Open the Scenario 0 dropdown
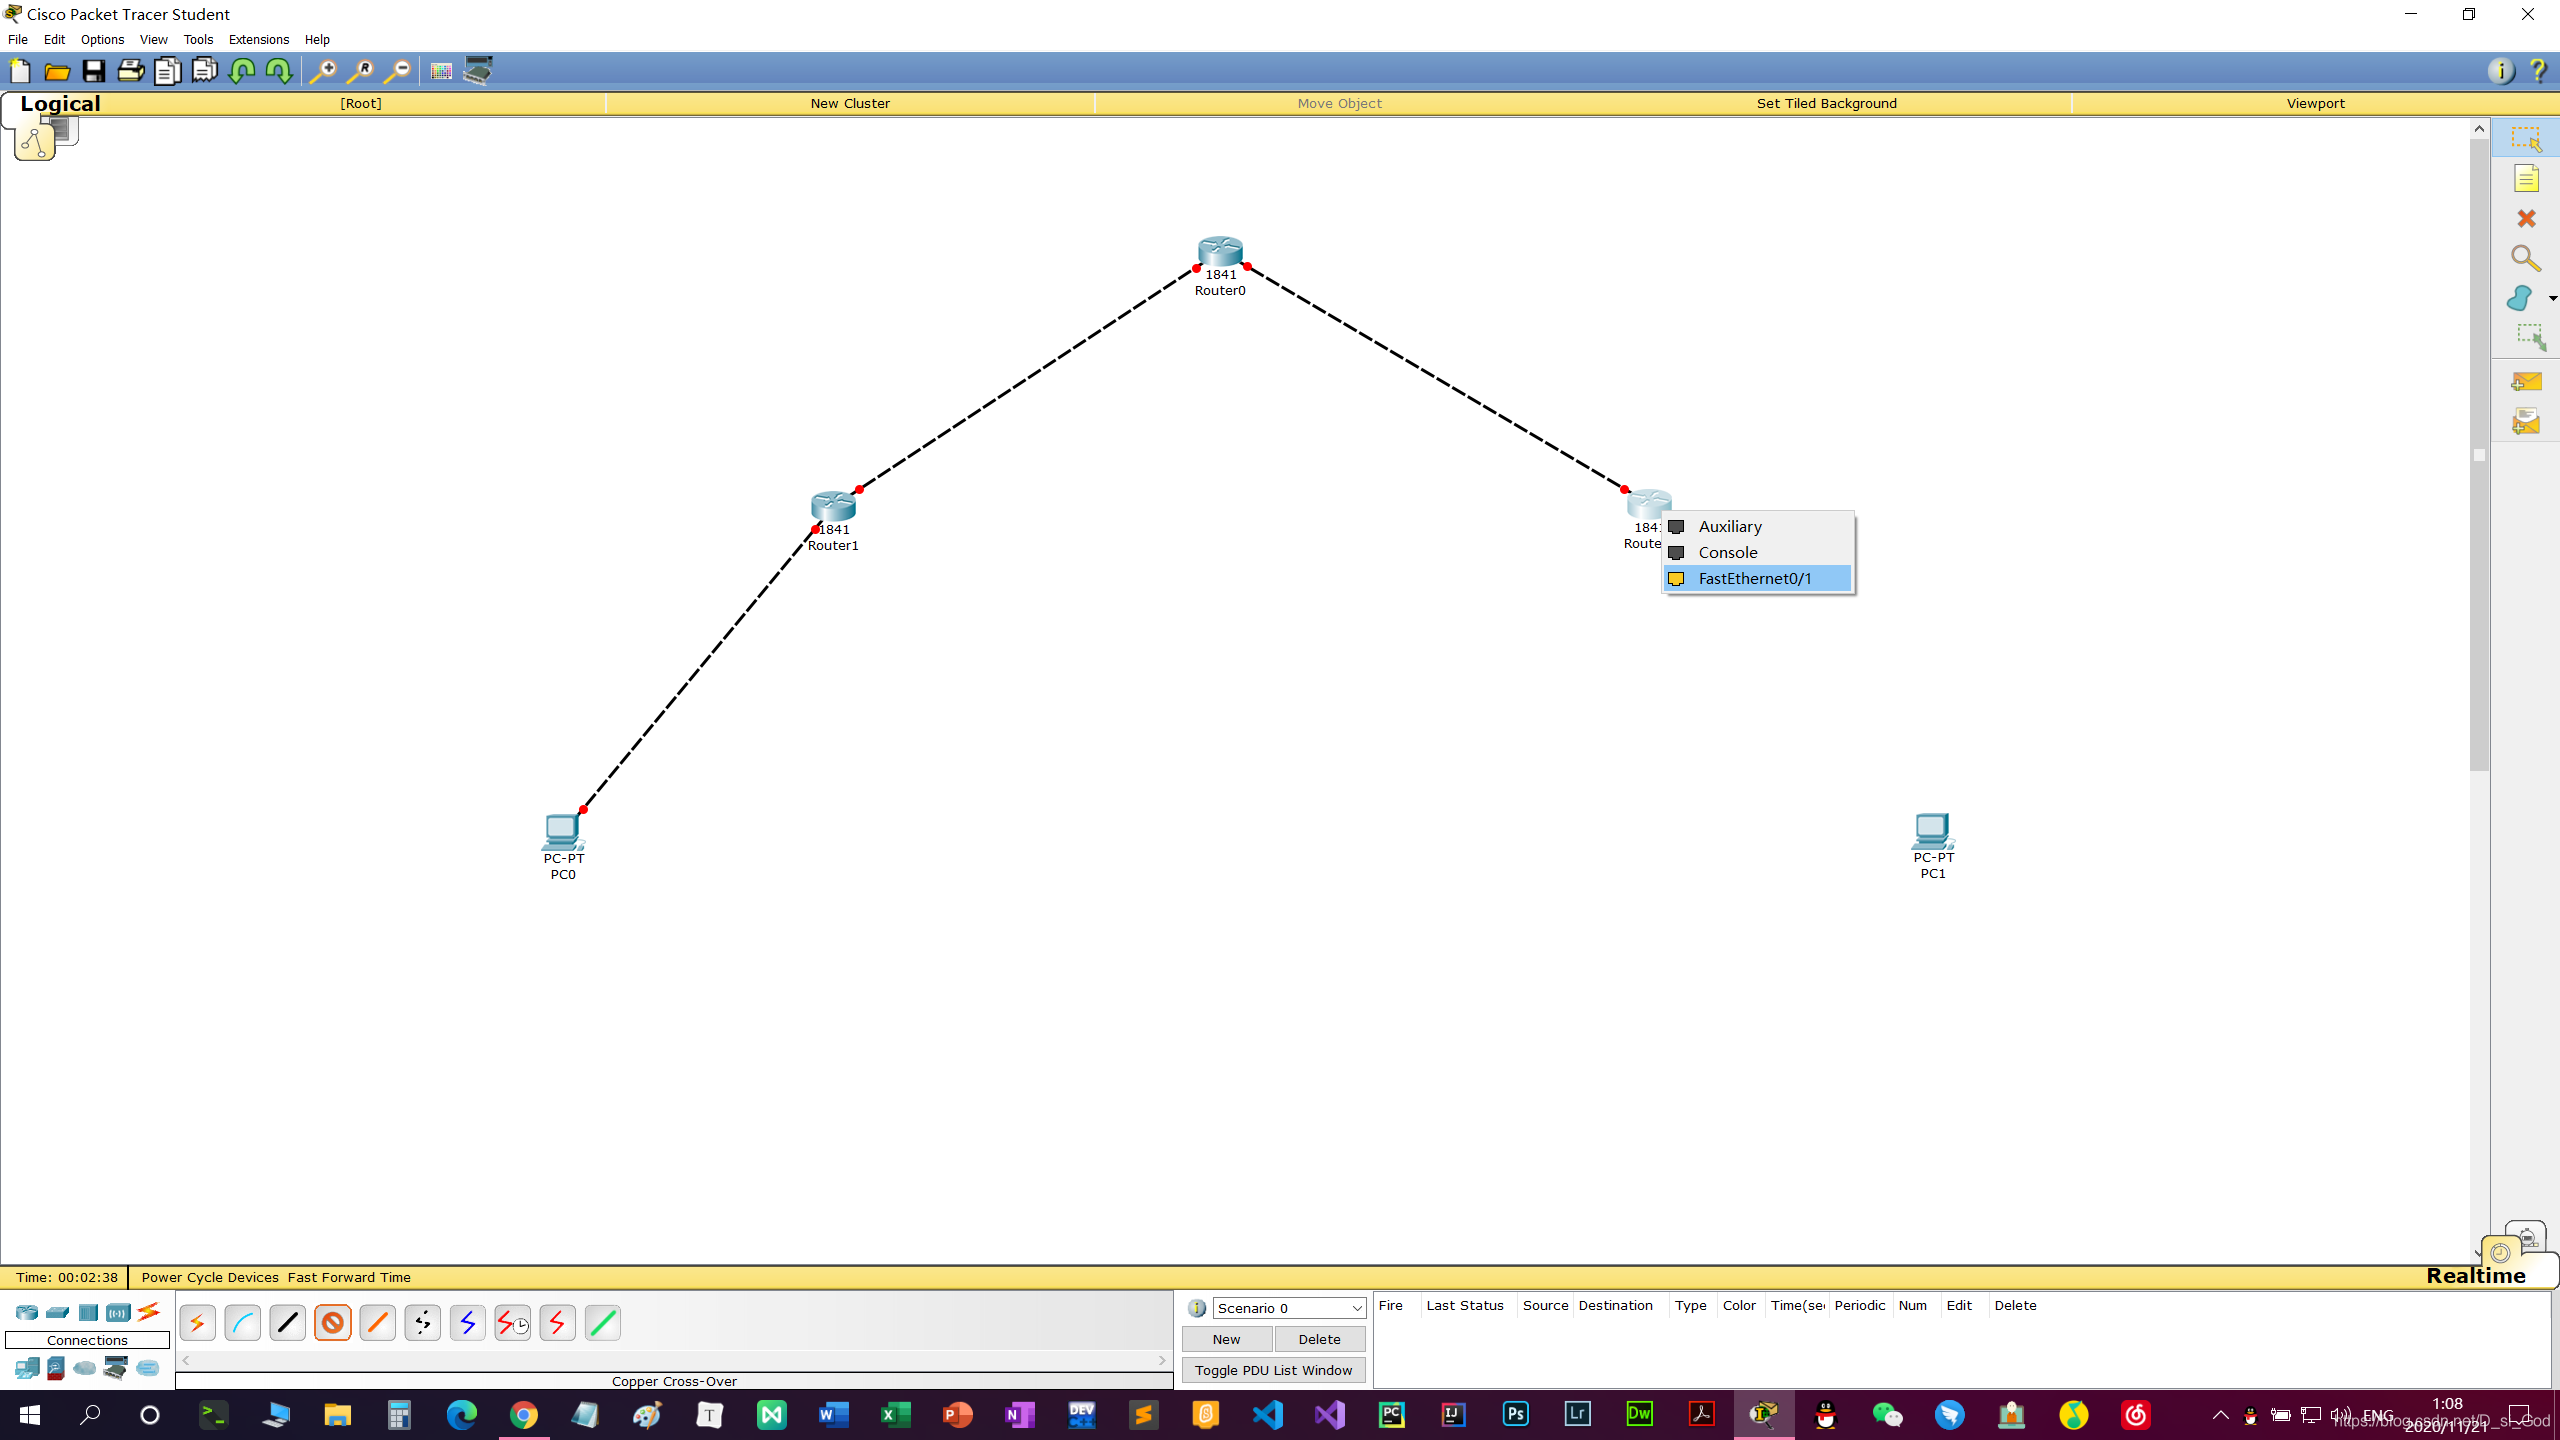This screenshot has width=2560, height=1440. (x=1289, y=1308)
